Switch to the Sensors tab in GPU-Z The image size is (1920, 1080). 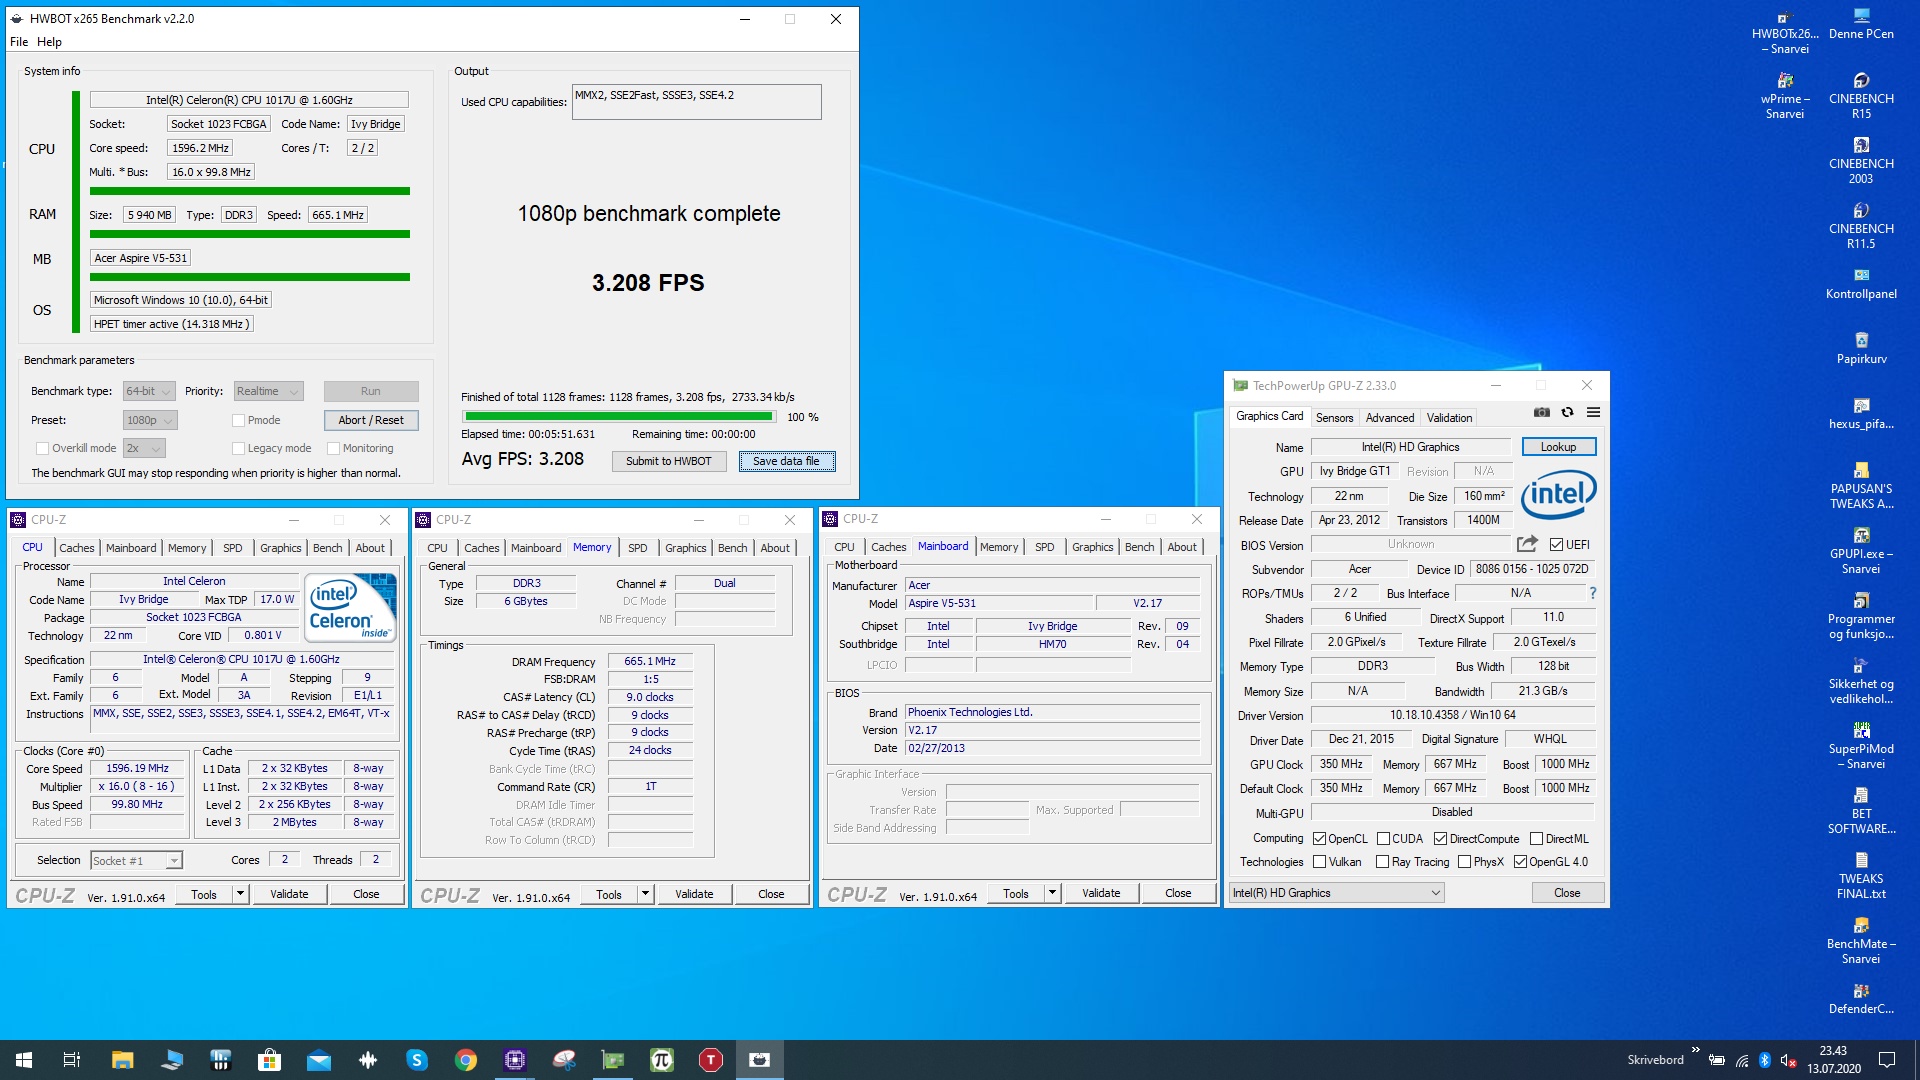point(1334,418)
